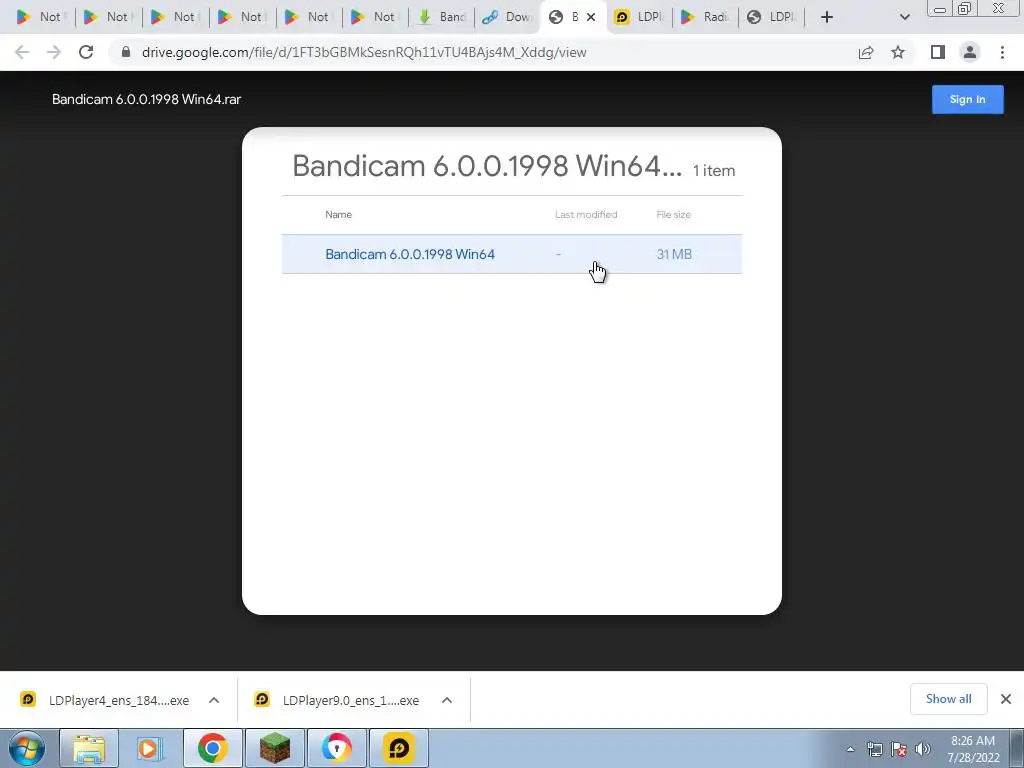Expand the tab search dropdown
The image size is (1024, 768).
pyautogui.click(x=904, y=17)
